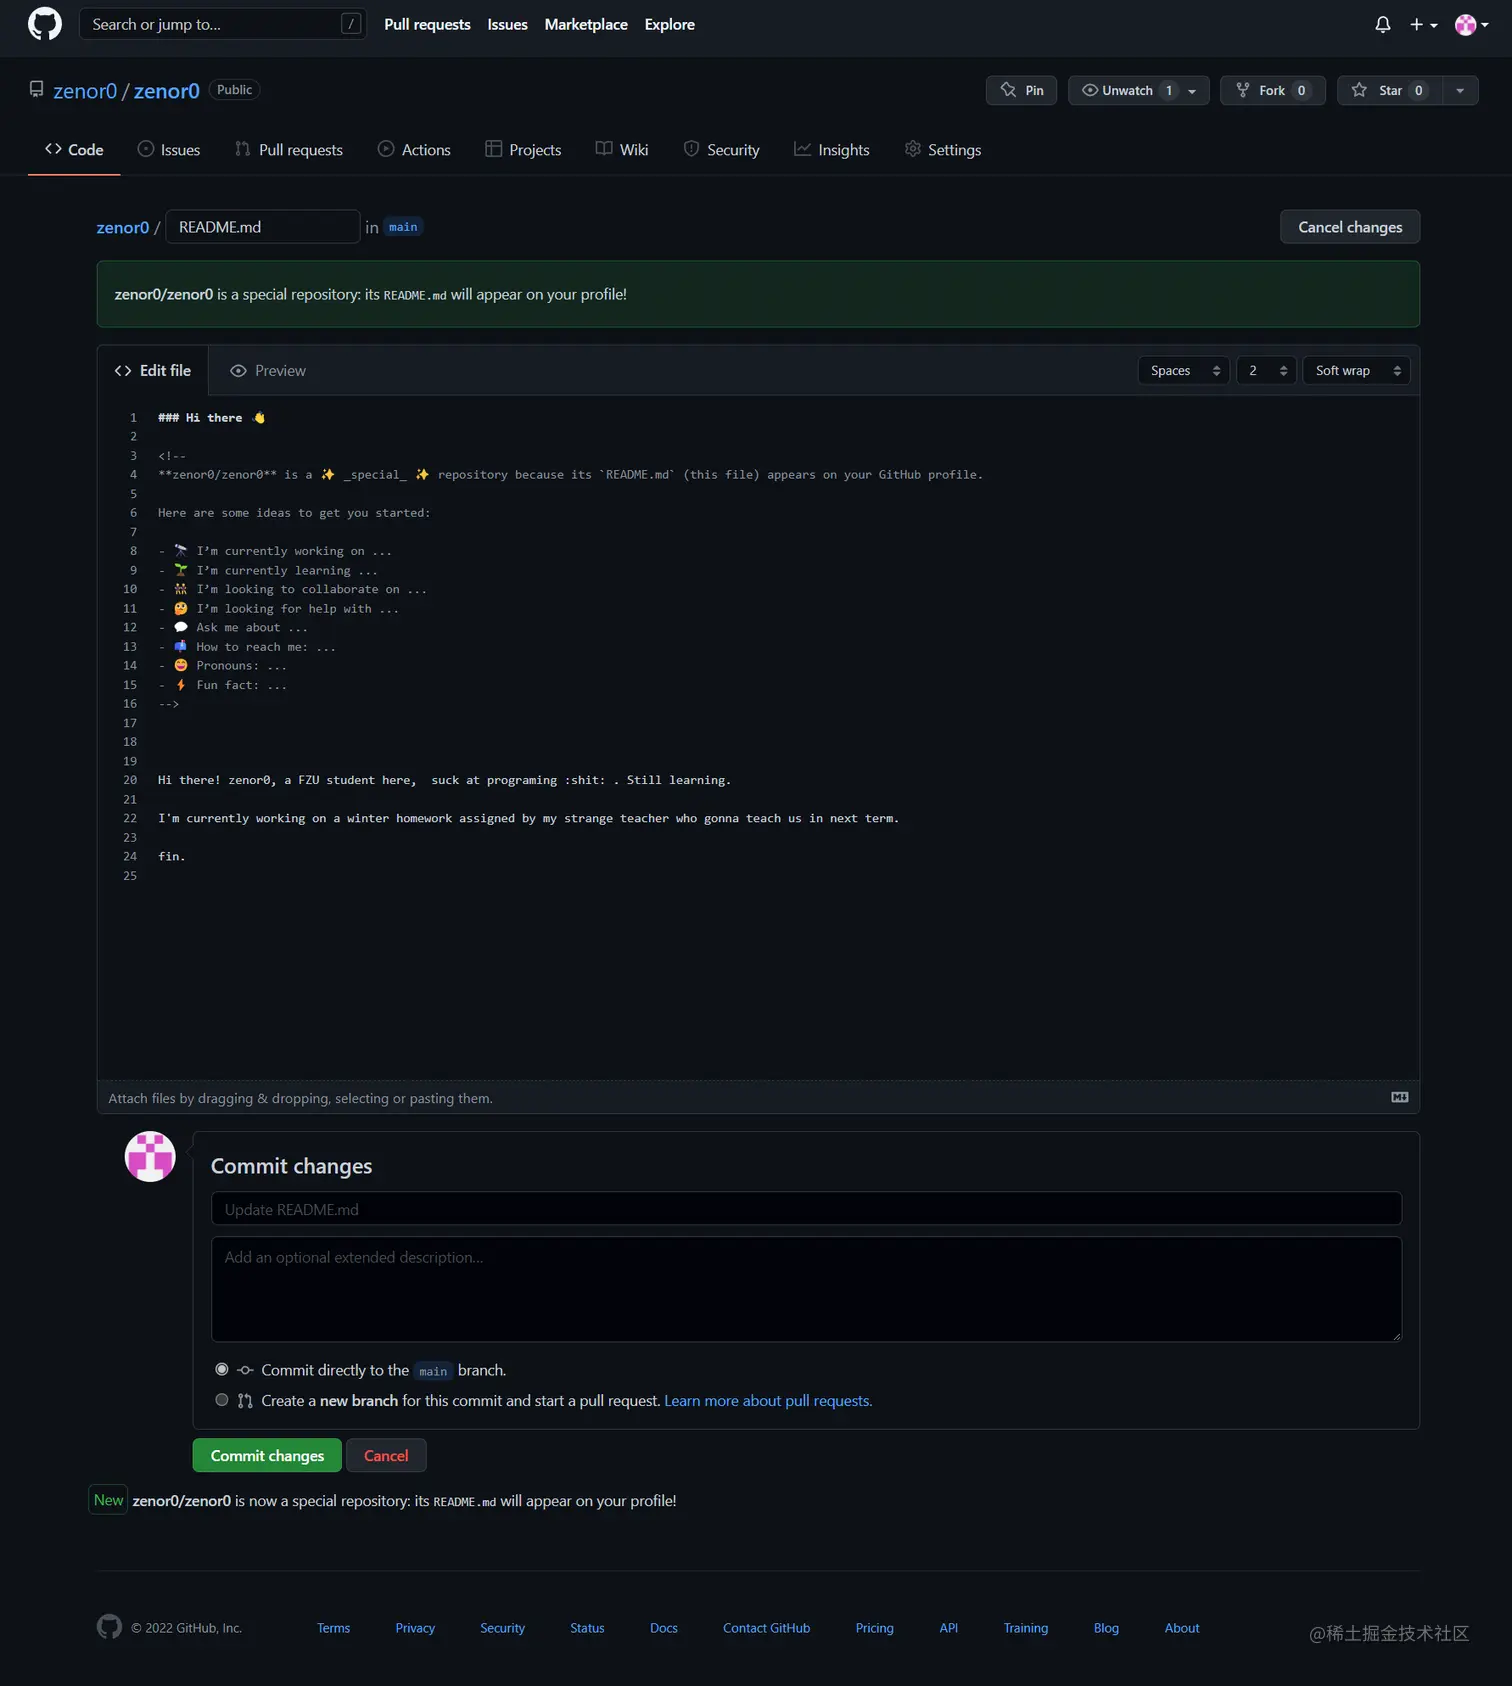Click the zenor0 breadcrumb link
This screenshot has width=1512, height=1686.
[123, 227]
